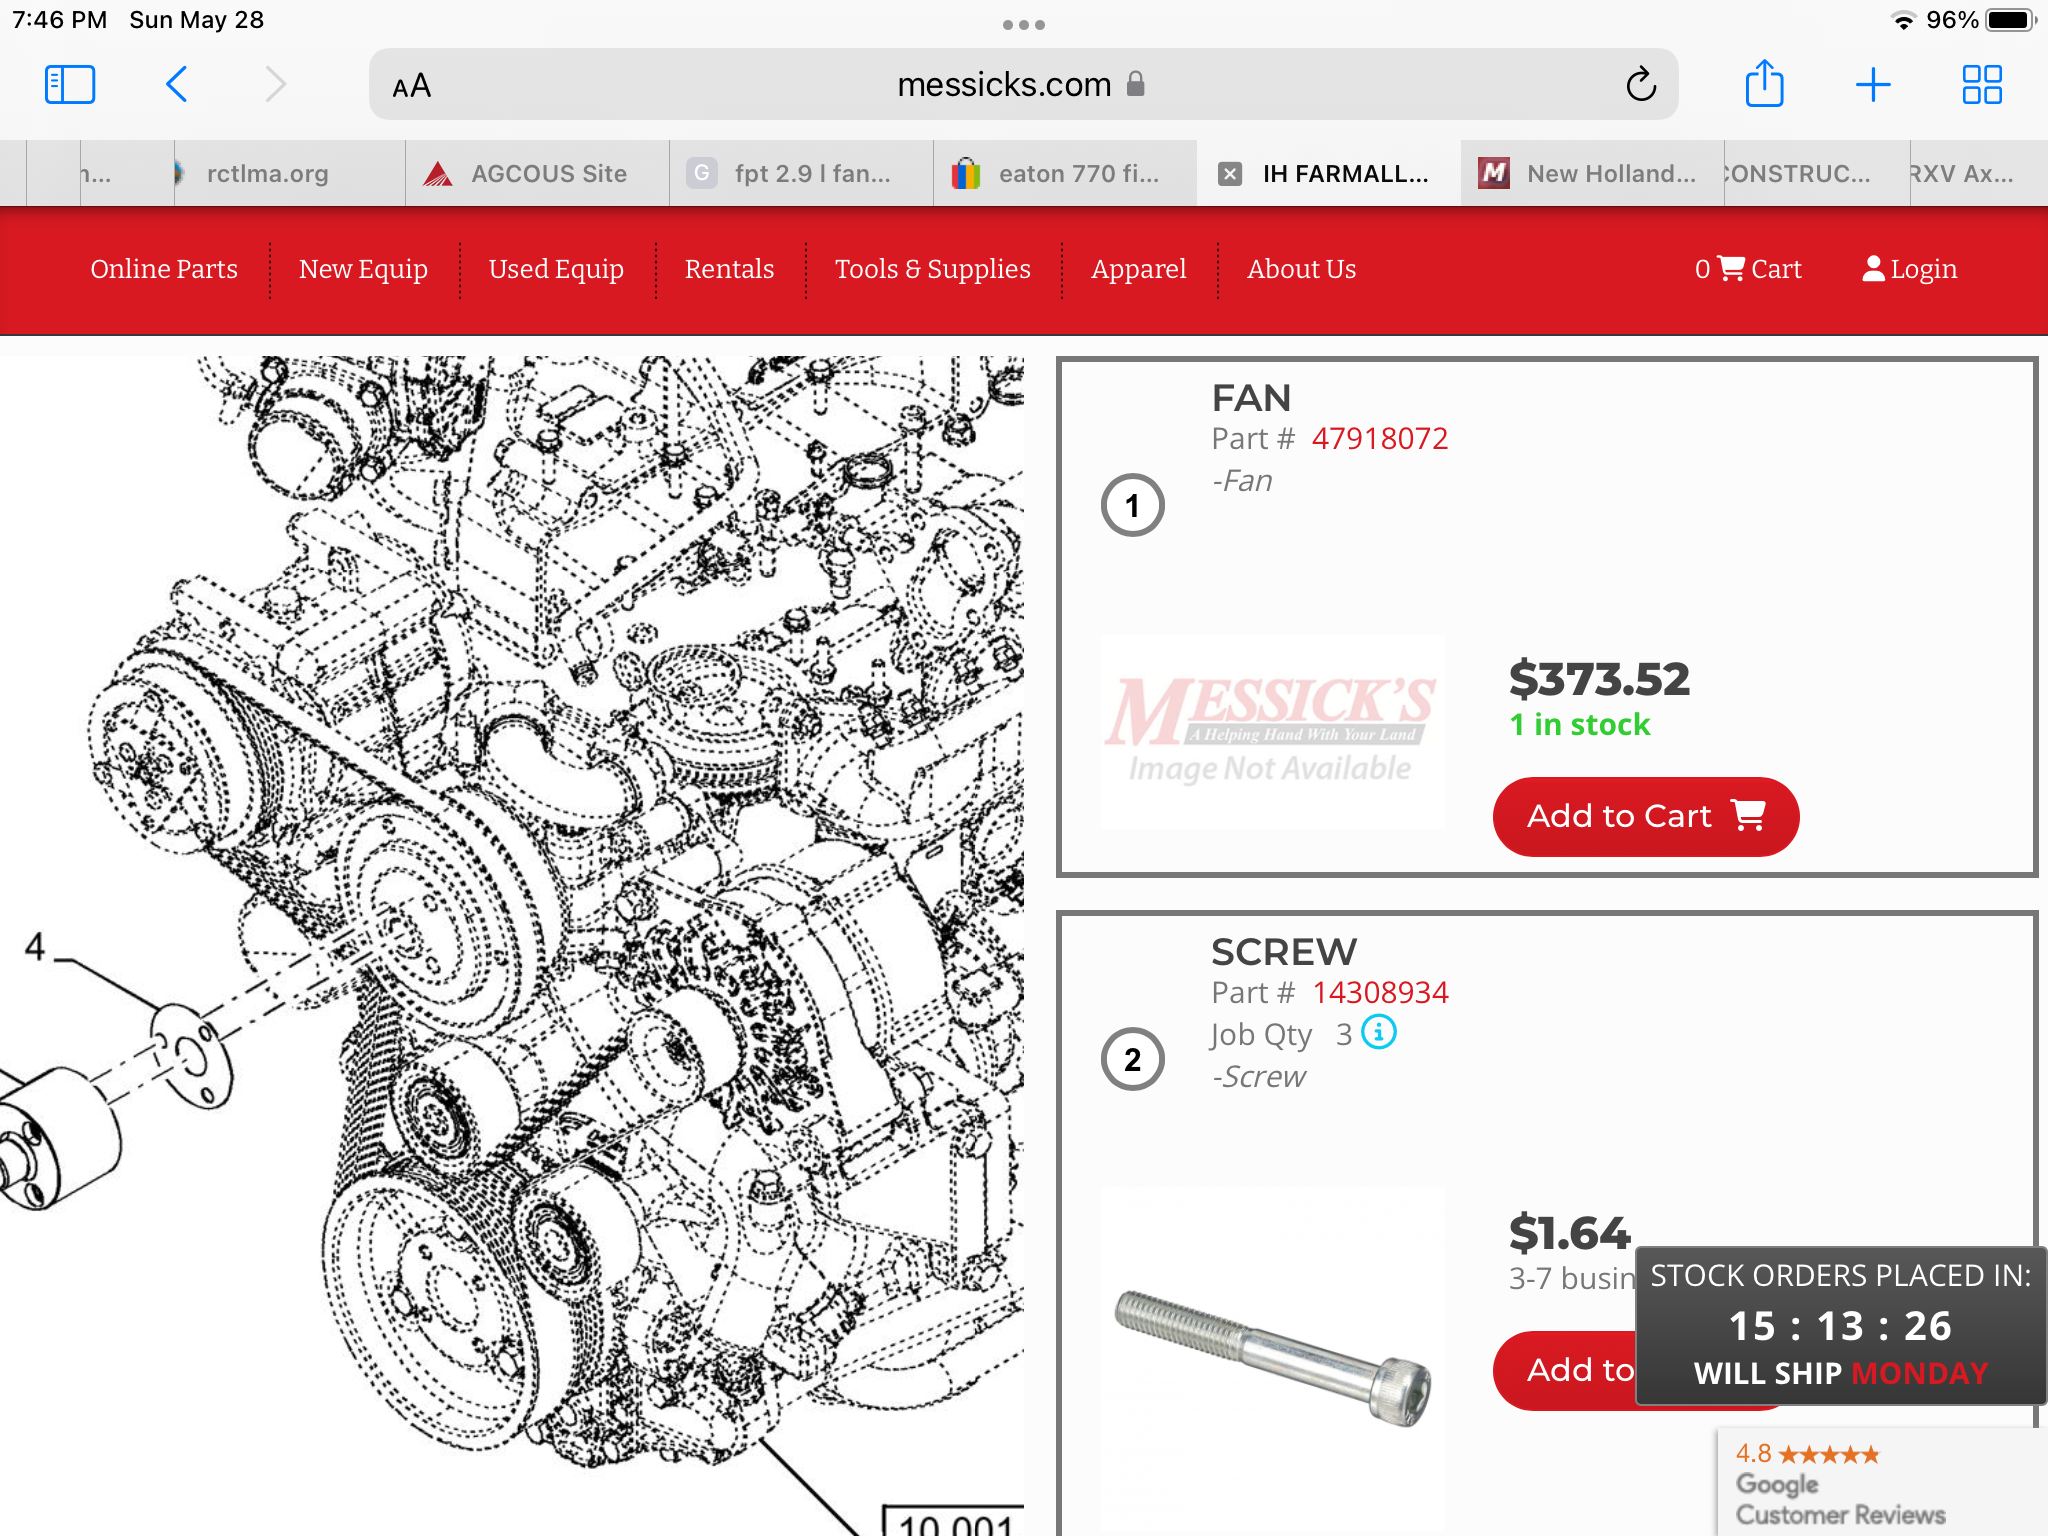The image size is (2048, 1536).
Task: Switch to the AGCOUS Site tab
Action: 538,174
